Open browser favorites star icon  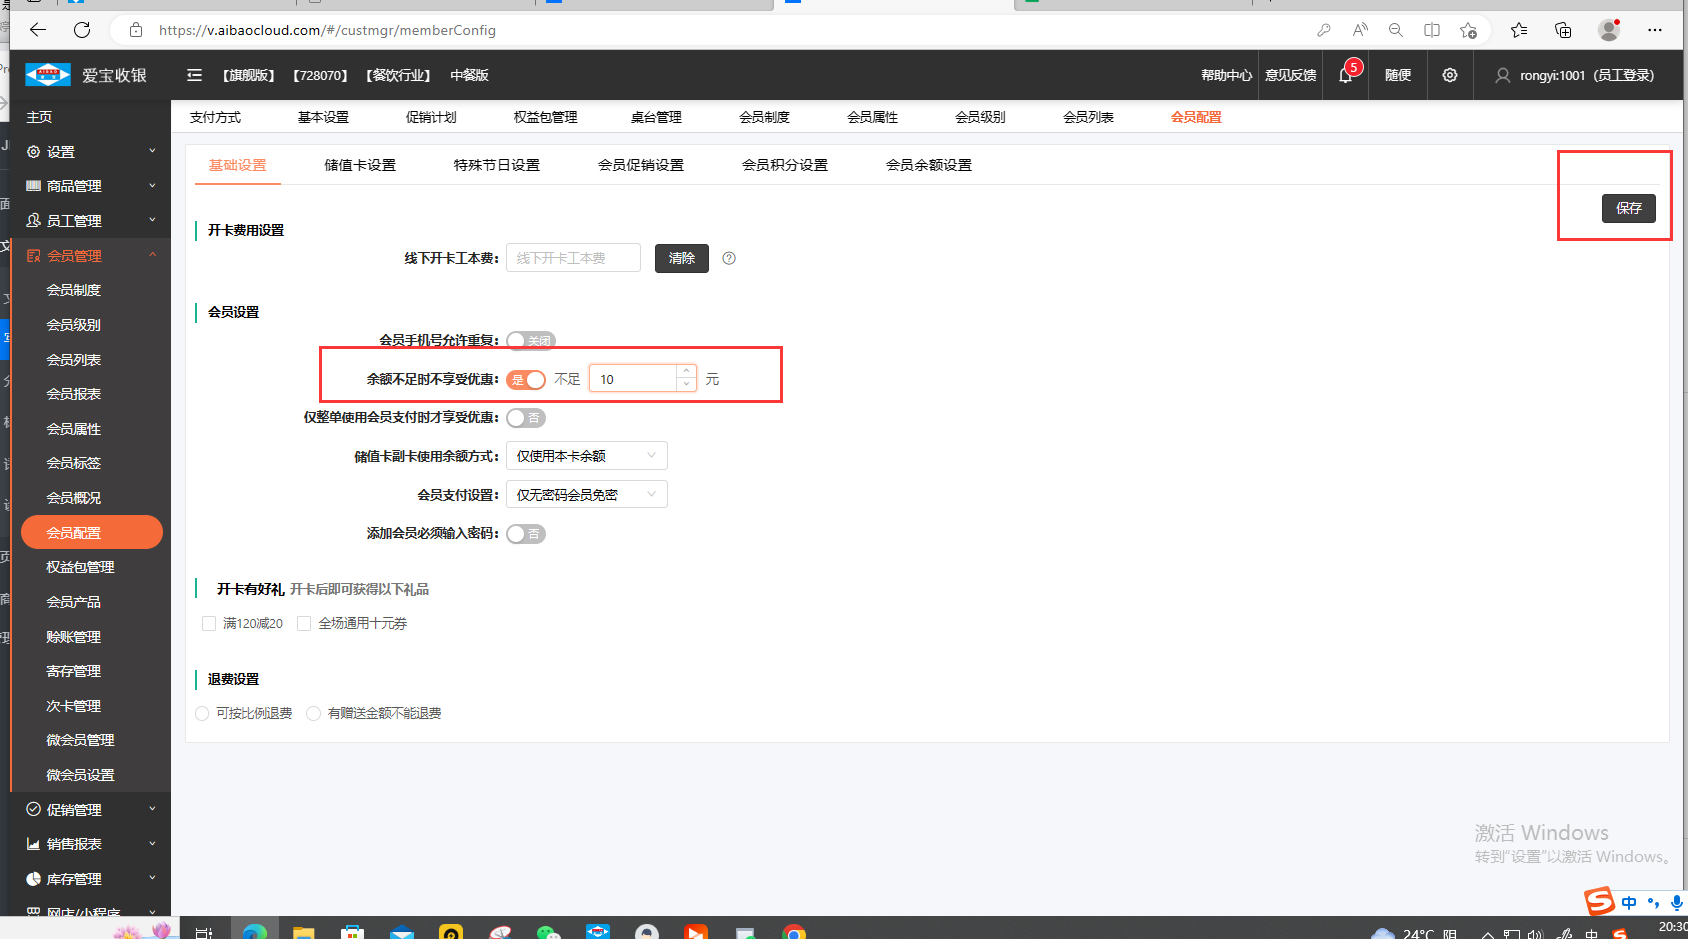(x=1519, y=30)
